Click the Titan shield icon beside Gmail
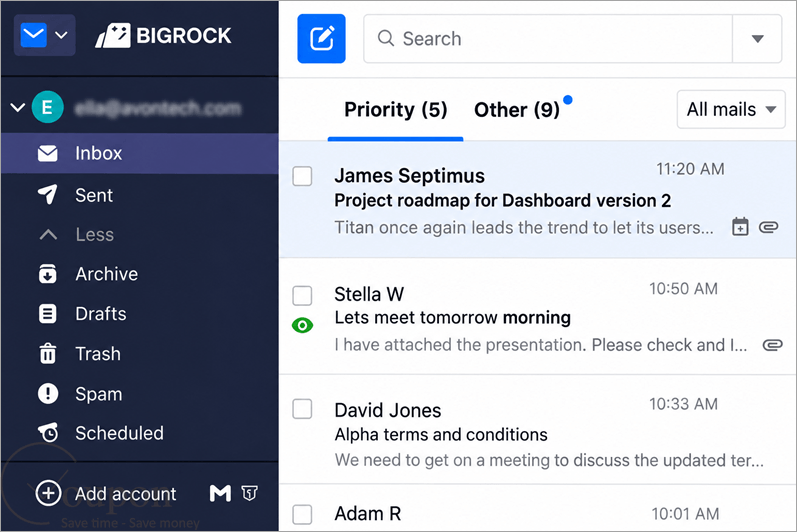Screen dimensions: 797x532 [x=249, y=493]
